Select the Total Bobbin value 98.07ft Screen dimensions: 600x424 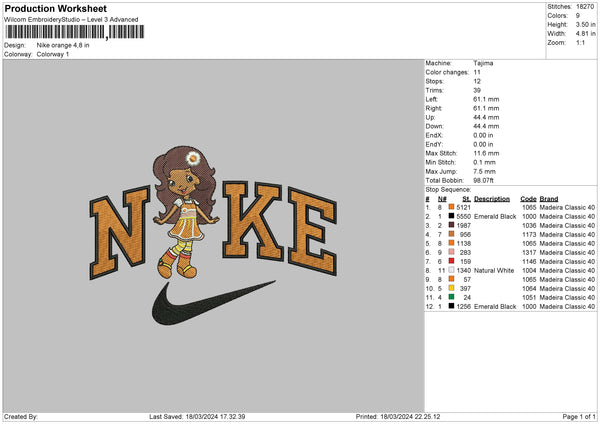click(x=483, y=181)
